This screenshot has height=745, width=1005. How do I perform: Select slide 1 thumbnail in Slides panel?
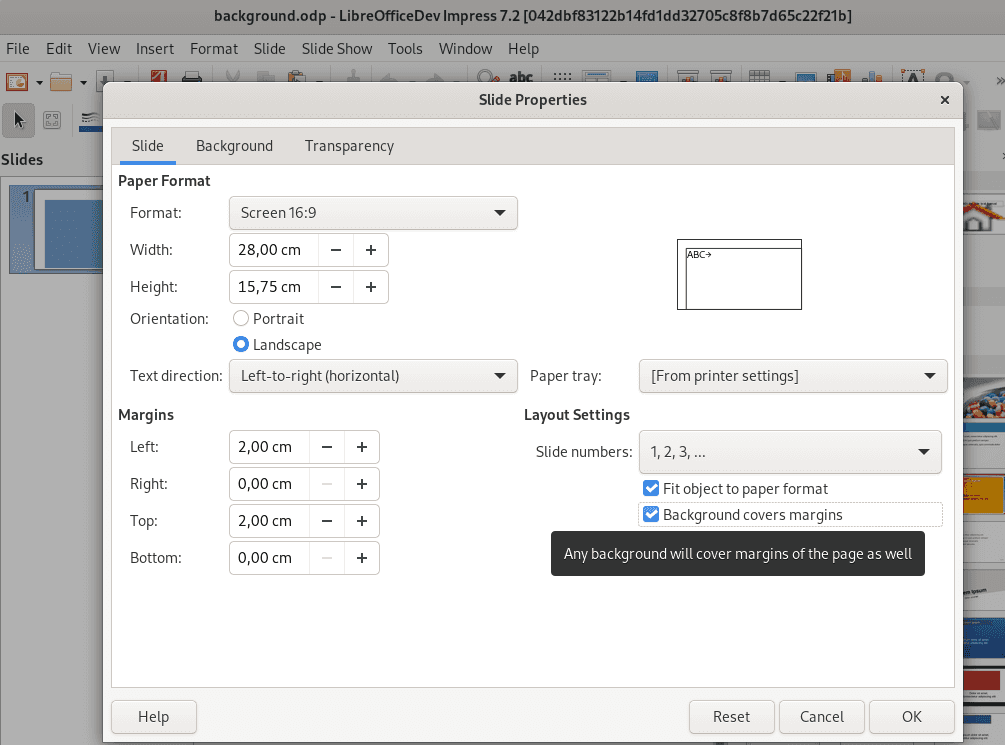click(55, 230)
